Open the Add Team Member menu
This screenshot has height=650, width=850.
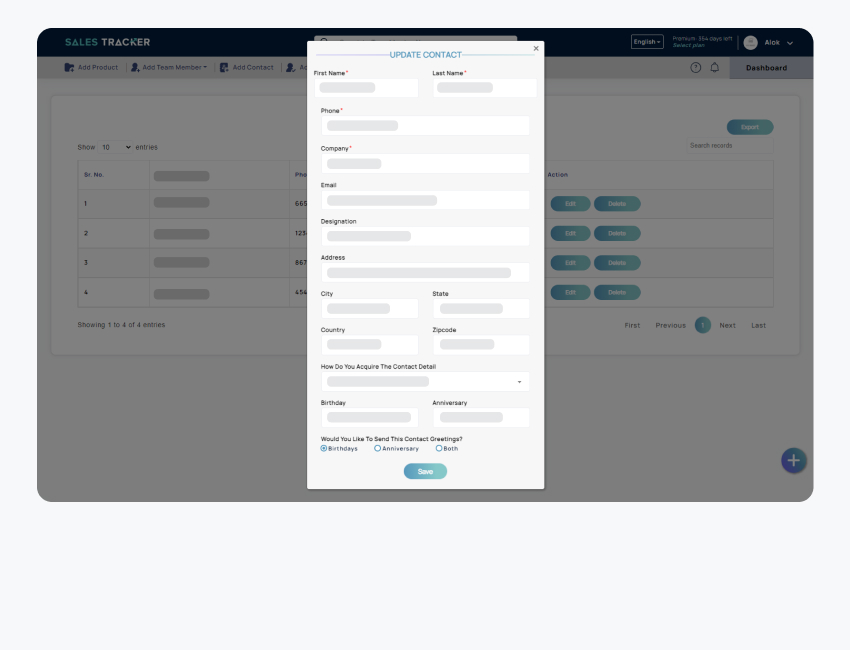click(175, 68)
